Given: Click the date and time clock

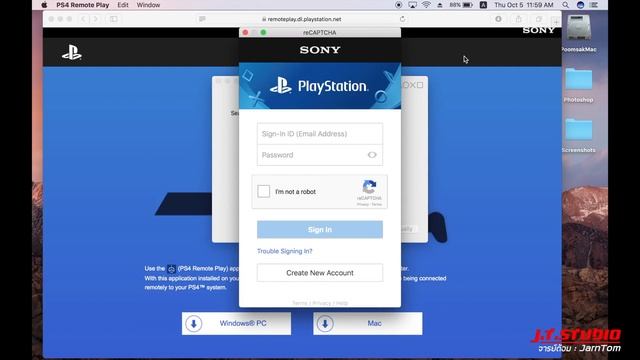Looking at the screenshot, I should click(524, 5).
